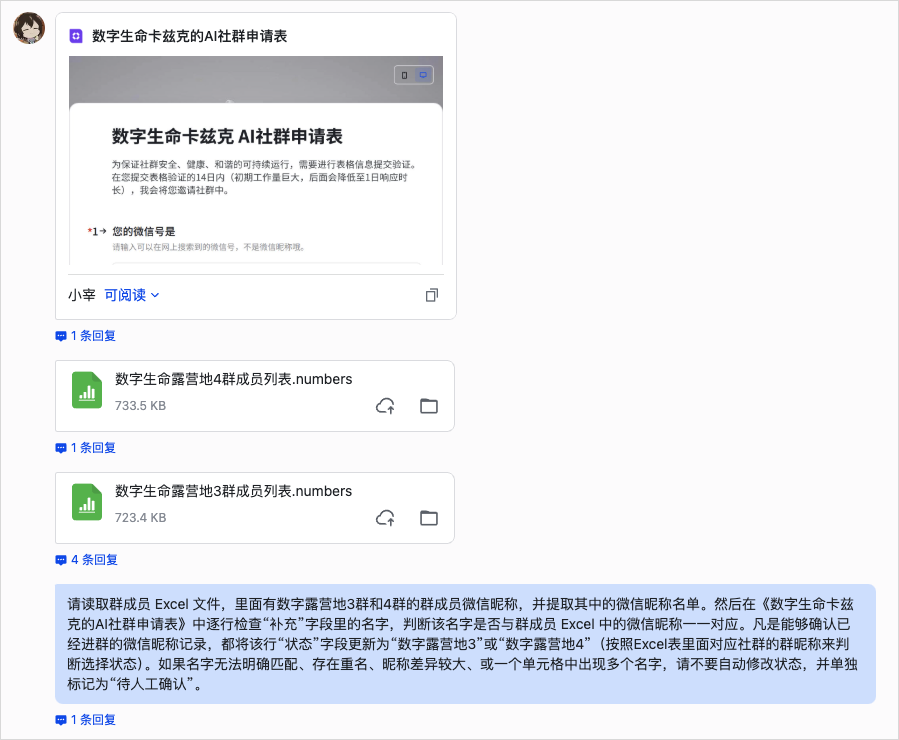Switch form preview to desktop view

tap(423, 75)
